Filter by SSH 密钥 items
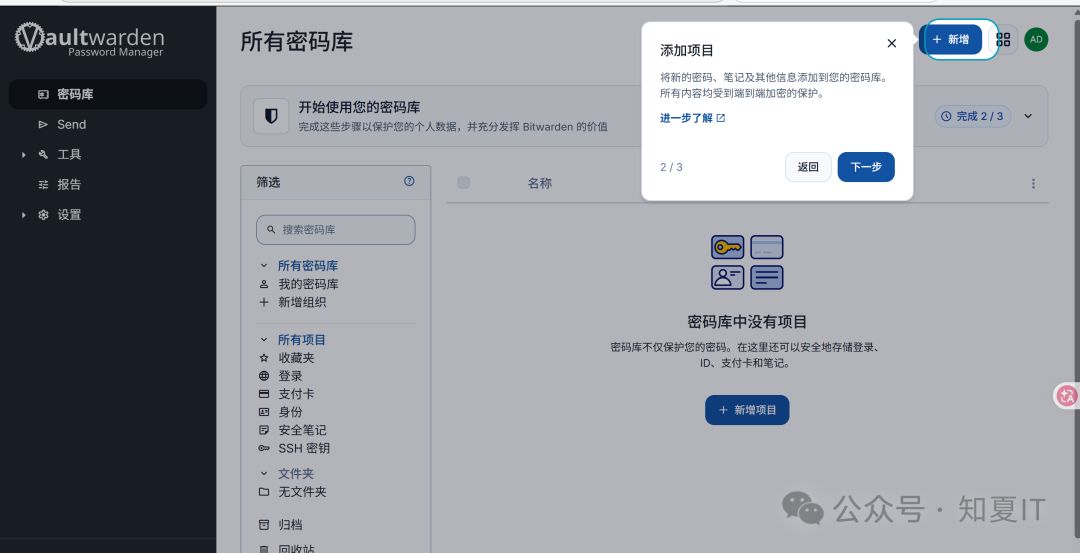The height and width of the screenshot is (553, 1080). pos(304,448)
